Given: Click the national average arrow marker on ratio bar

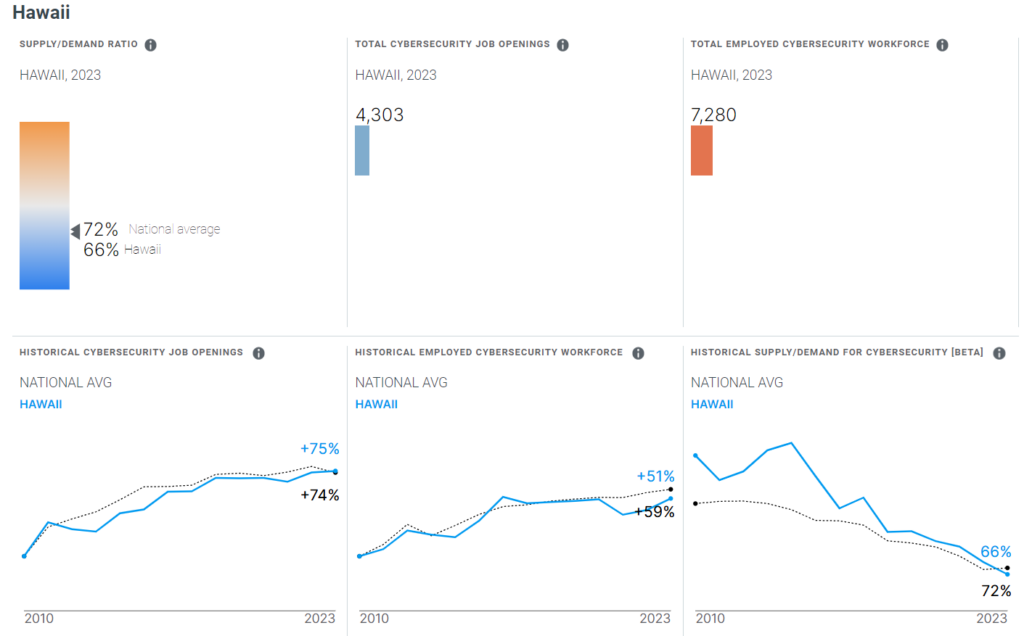Looking at the screenshot, I should coord(74,231).
